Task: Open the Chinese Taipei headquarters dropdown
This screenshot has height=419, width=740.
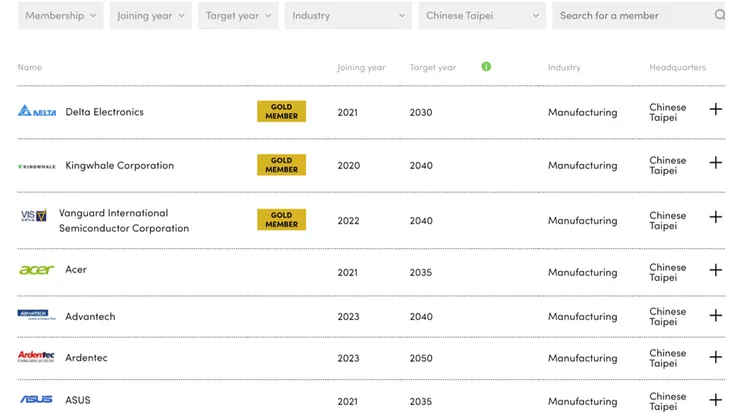Action: pos(482,16)
